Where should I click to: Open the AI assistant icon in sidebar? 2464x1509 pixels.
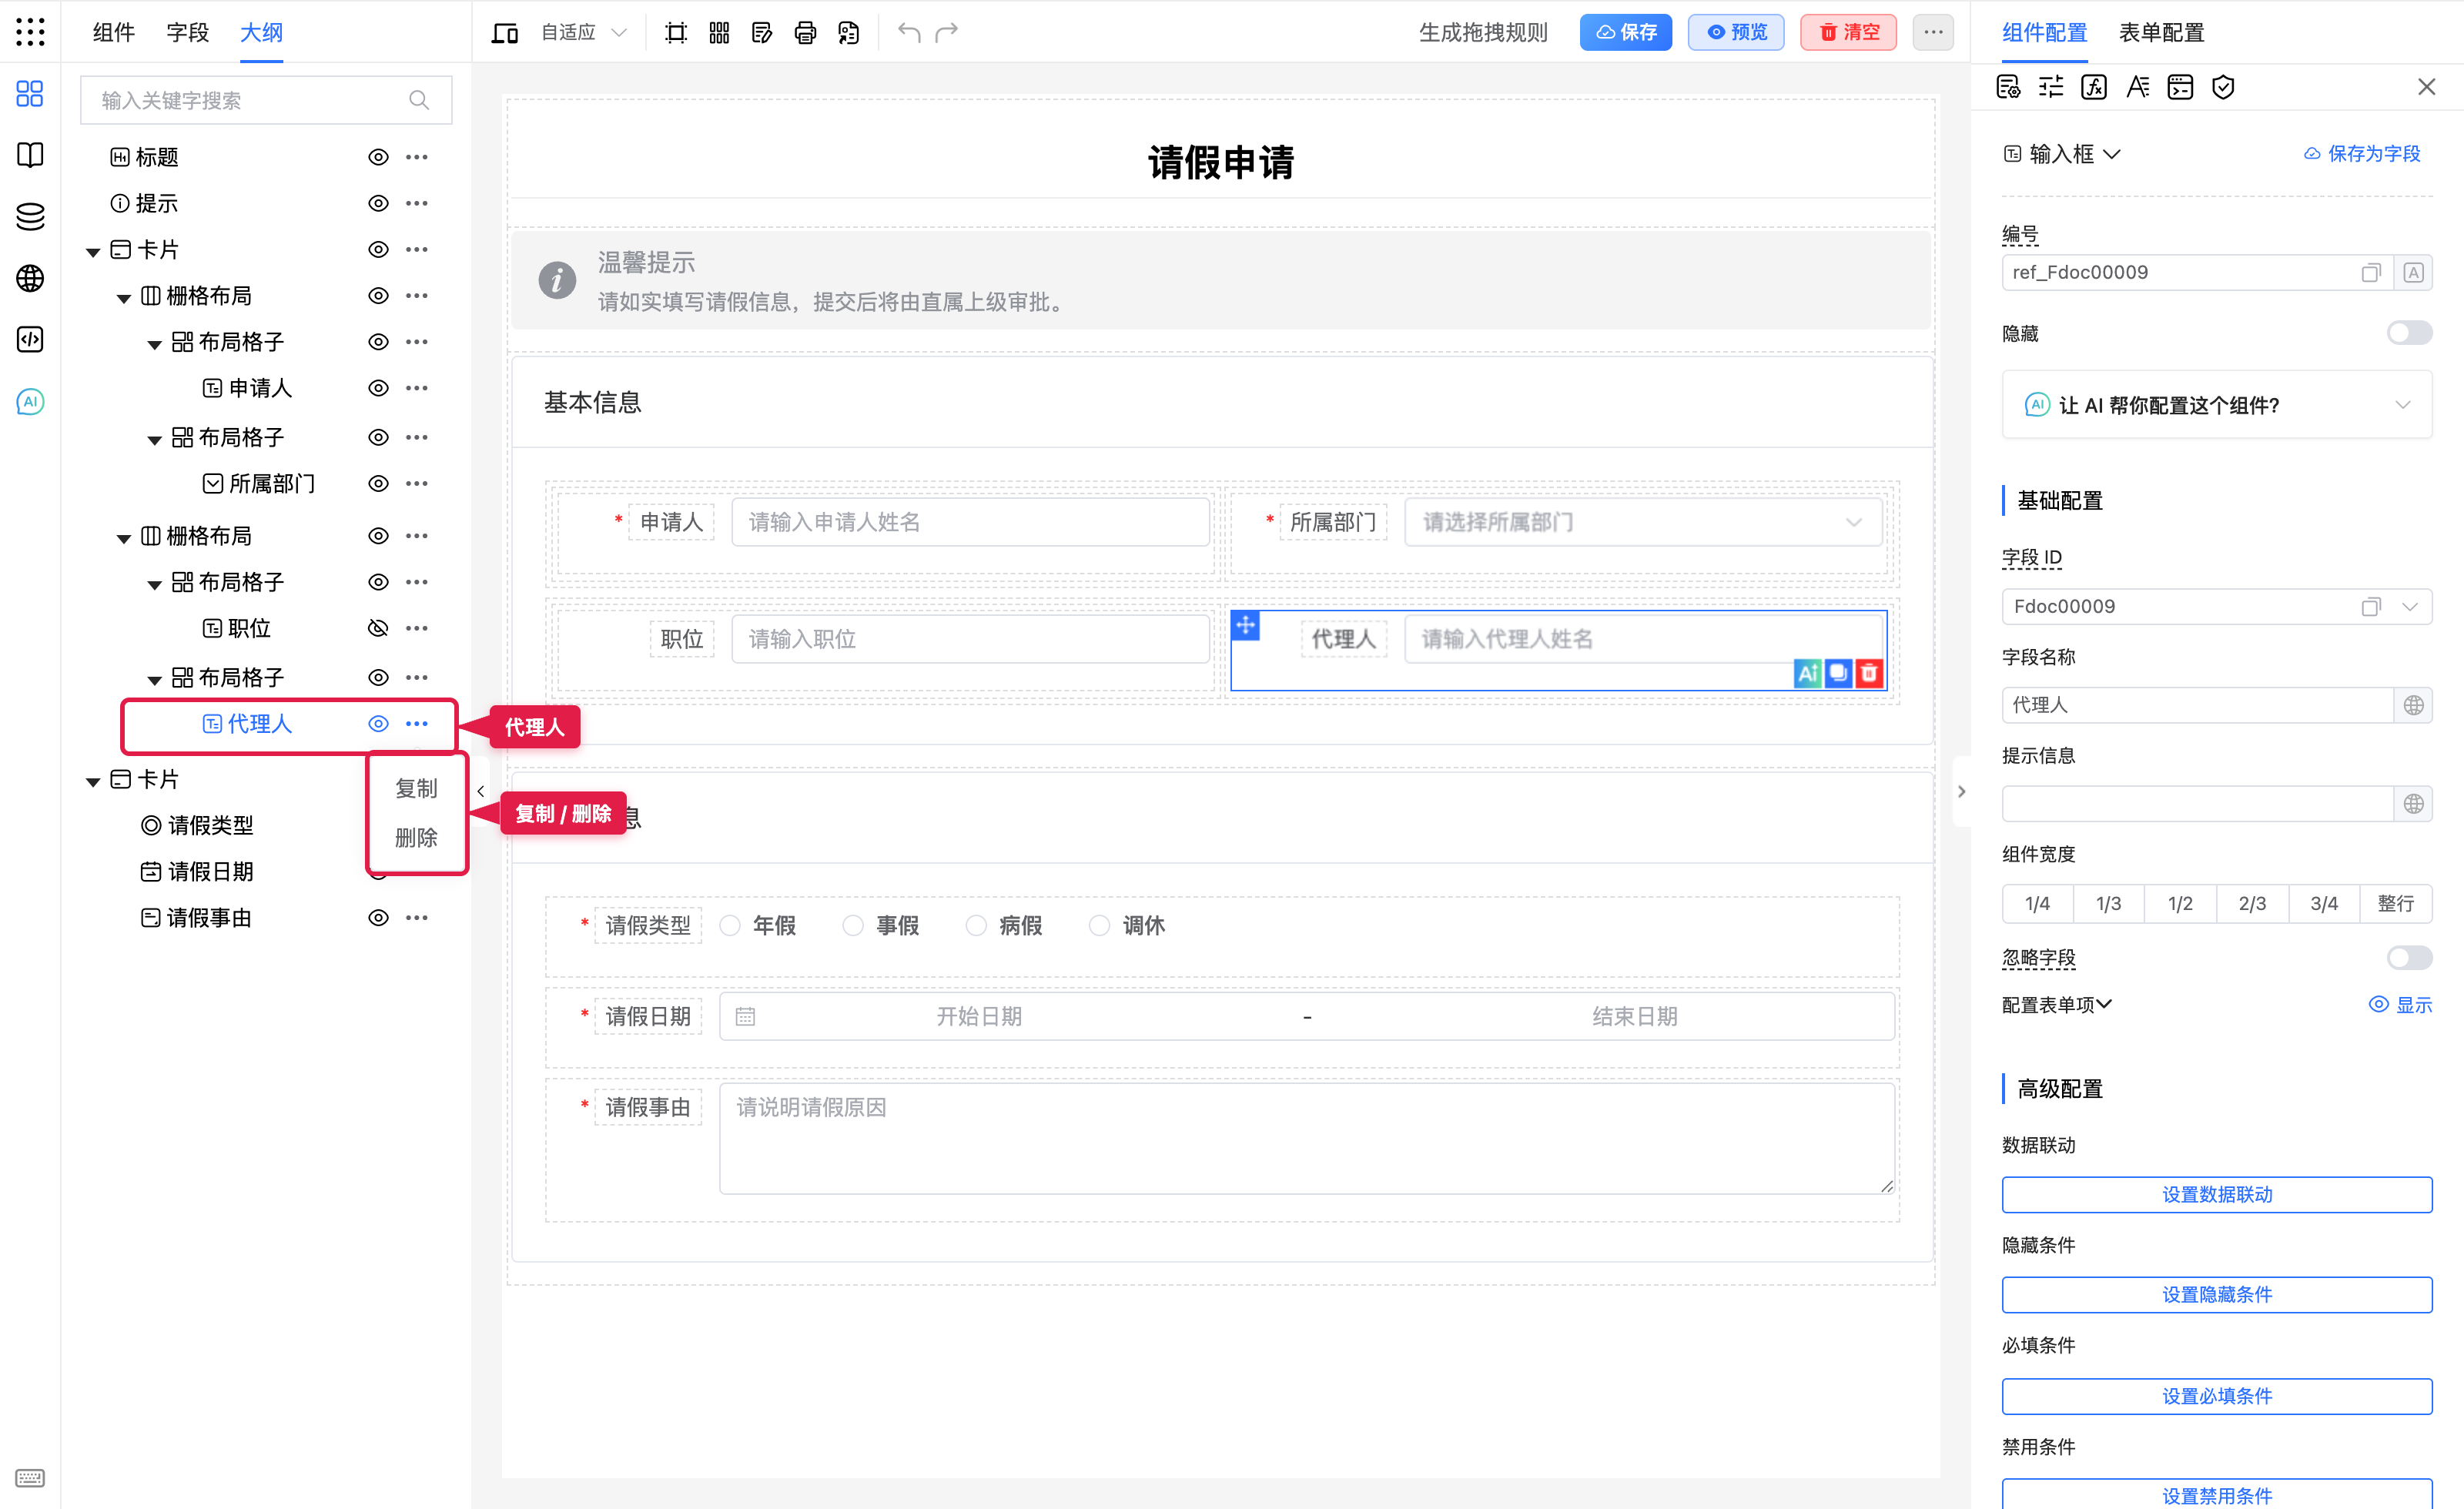tap(30, 402)
